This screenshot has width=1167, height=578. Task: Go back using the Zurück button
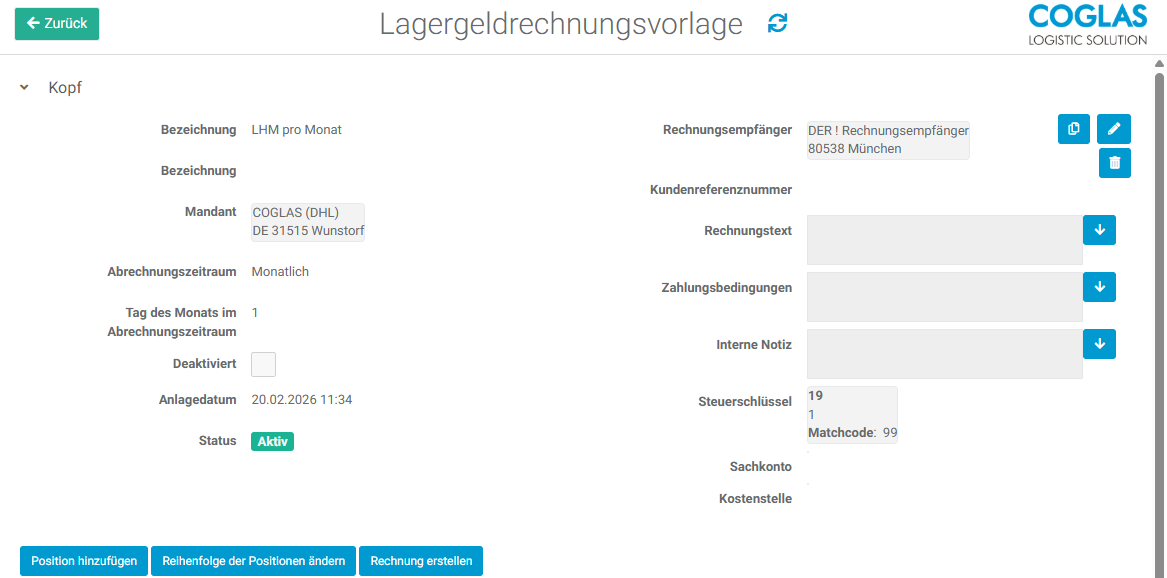tap(56, 23)
